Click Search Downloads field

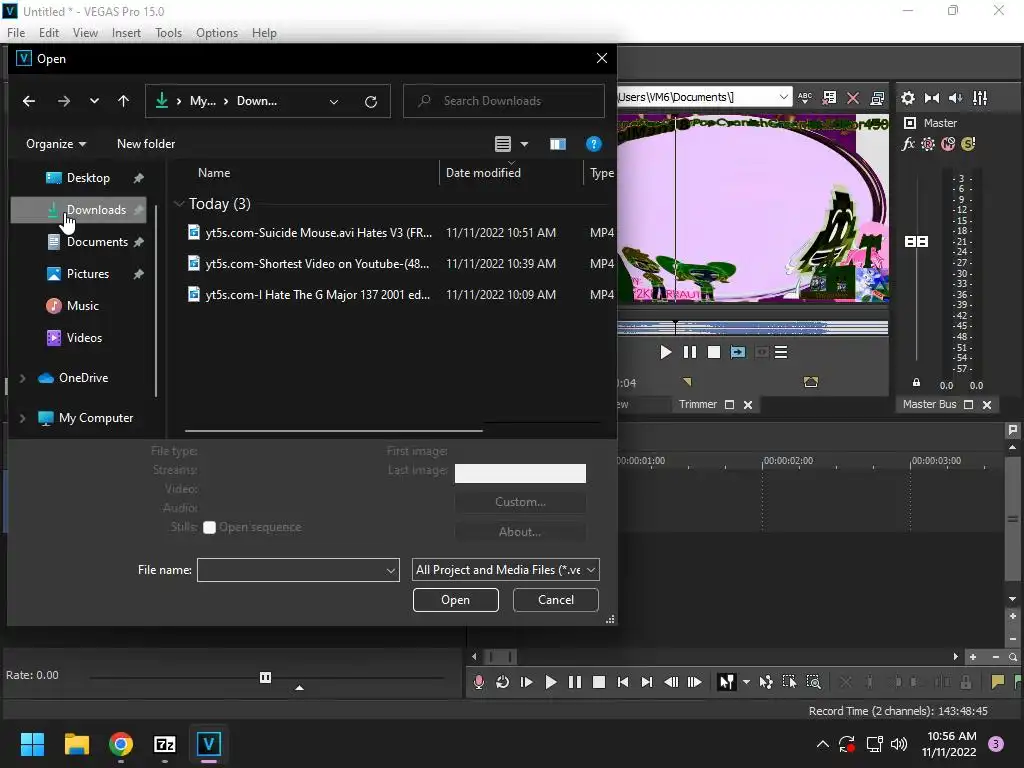[504, 101]
